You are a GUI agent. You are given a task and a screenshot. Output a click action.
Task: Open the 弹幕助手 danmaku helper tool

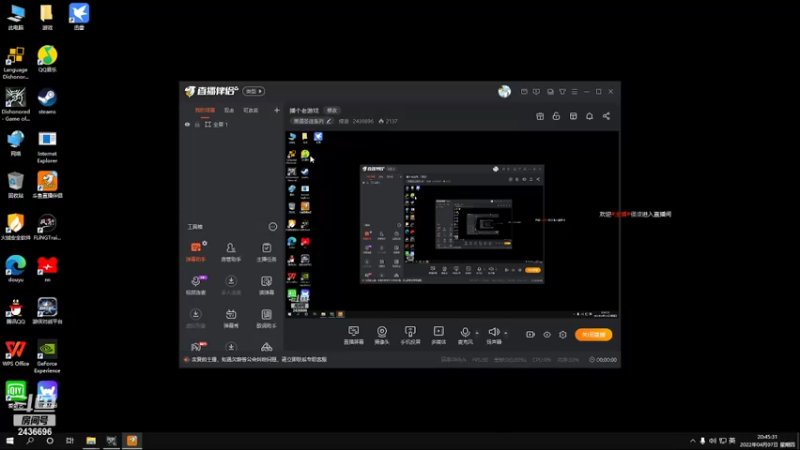point(196,252)
